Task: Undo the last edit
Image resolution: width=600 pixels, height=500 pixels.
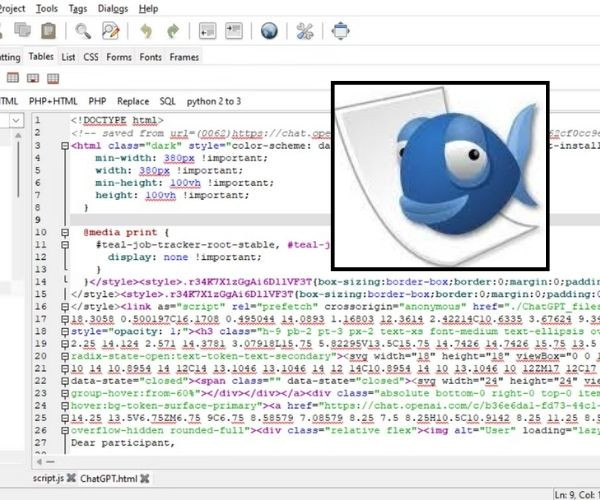Action: click(146, 31)
